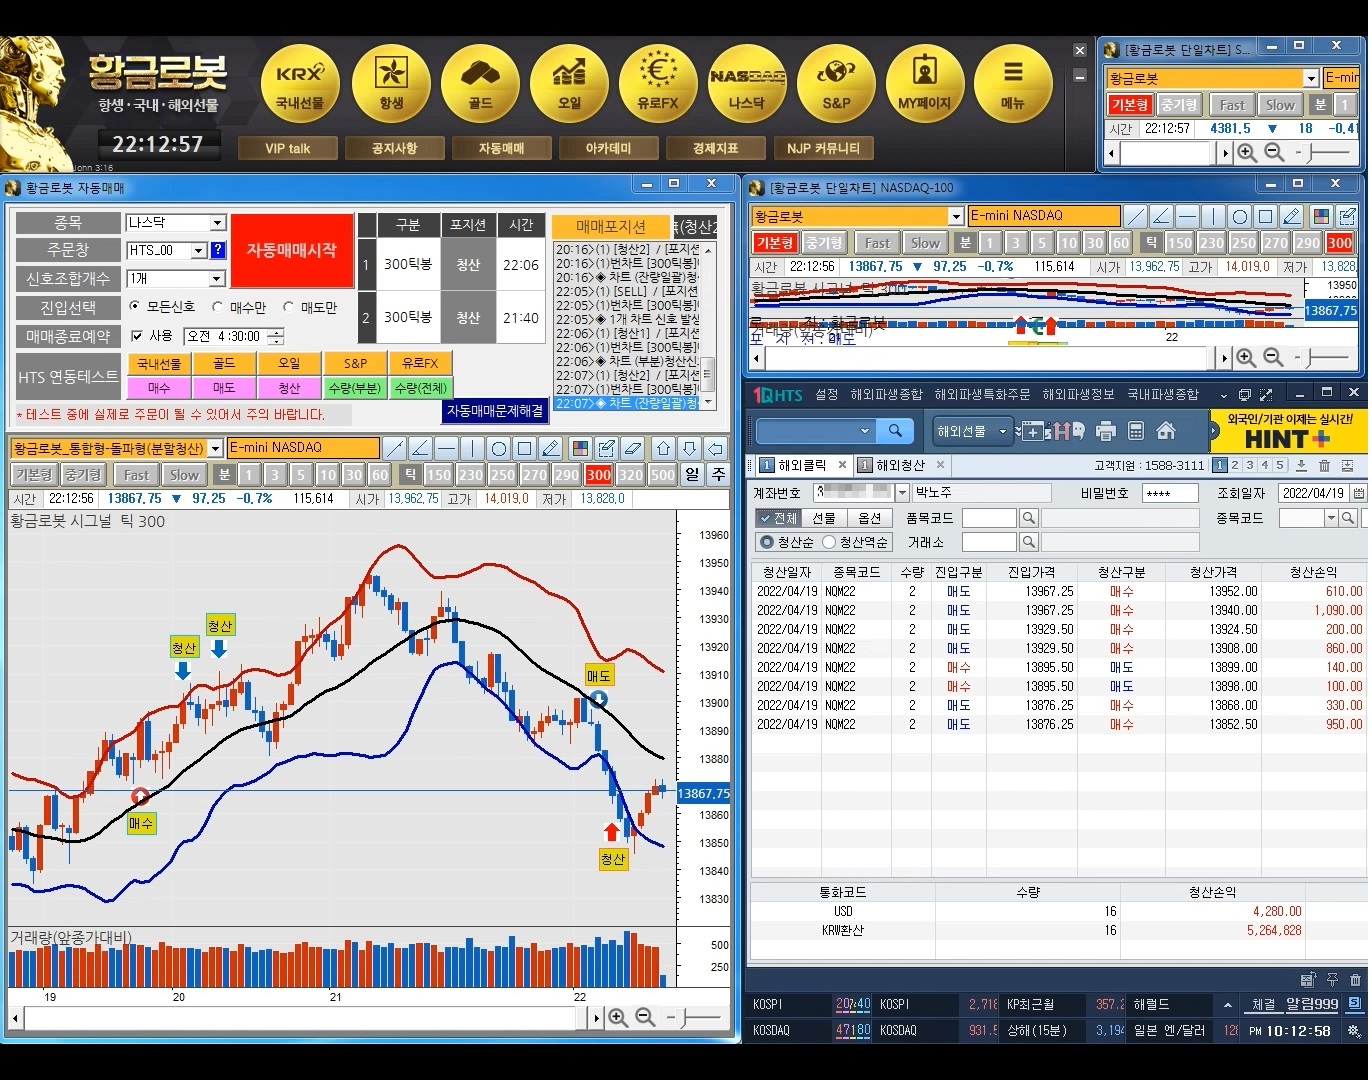Select 매수만 radio button
Screen dimensions: 1372x1080
click(218, 307)
